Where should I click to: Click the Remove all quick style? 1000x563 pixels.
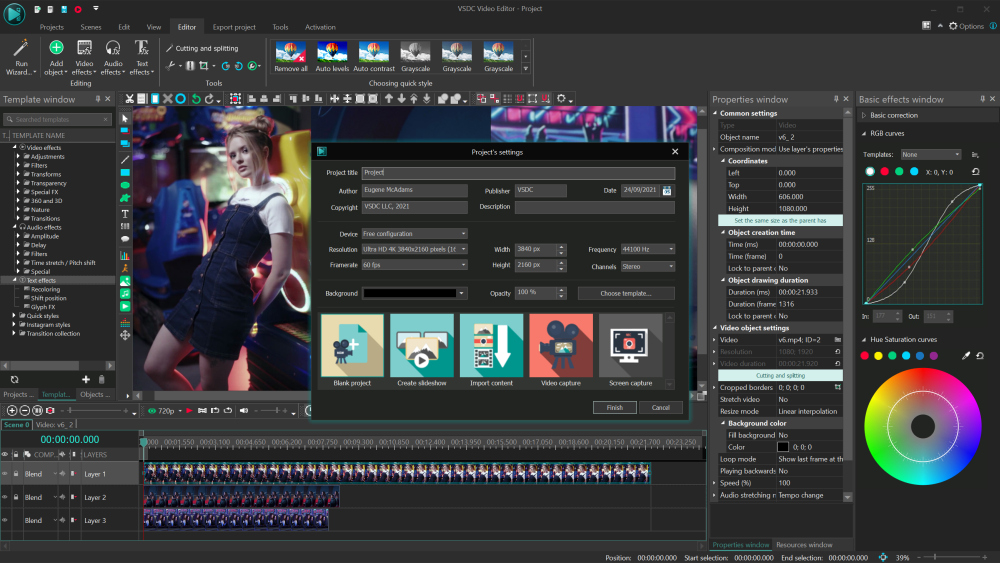pos(291,57)
